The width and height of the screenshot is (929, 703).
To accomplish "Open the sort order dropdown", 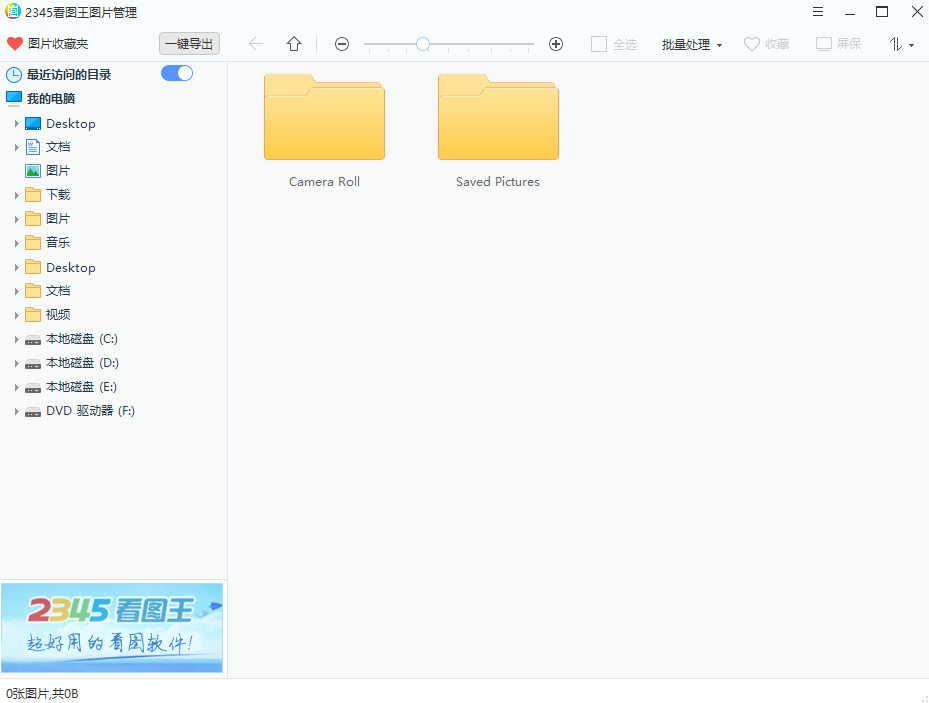I will 901,44.
